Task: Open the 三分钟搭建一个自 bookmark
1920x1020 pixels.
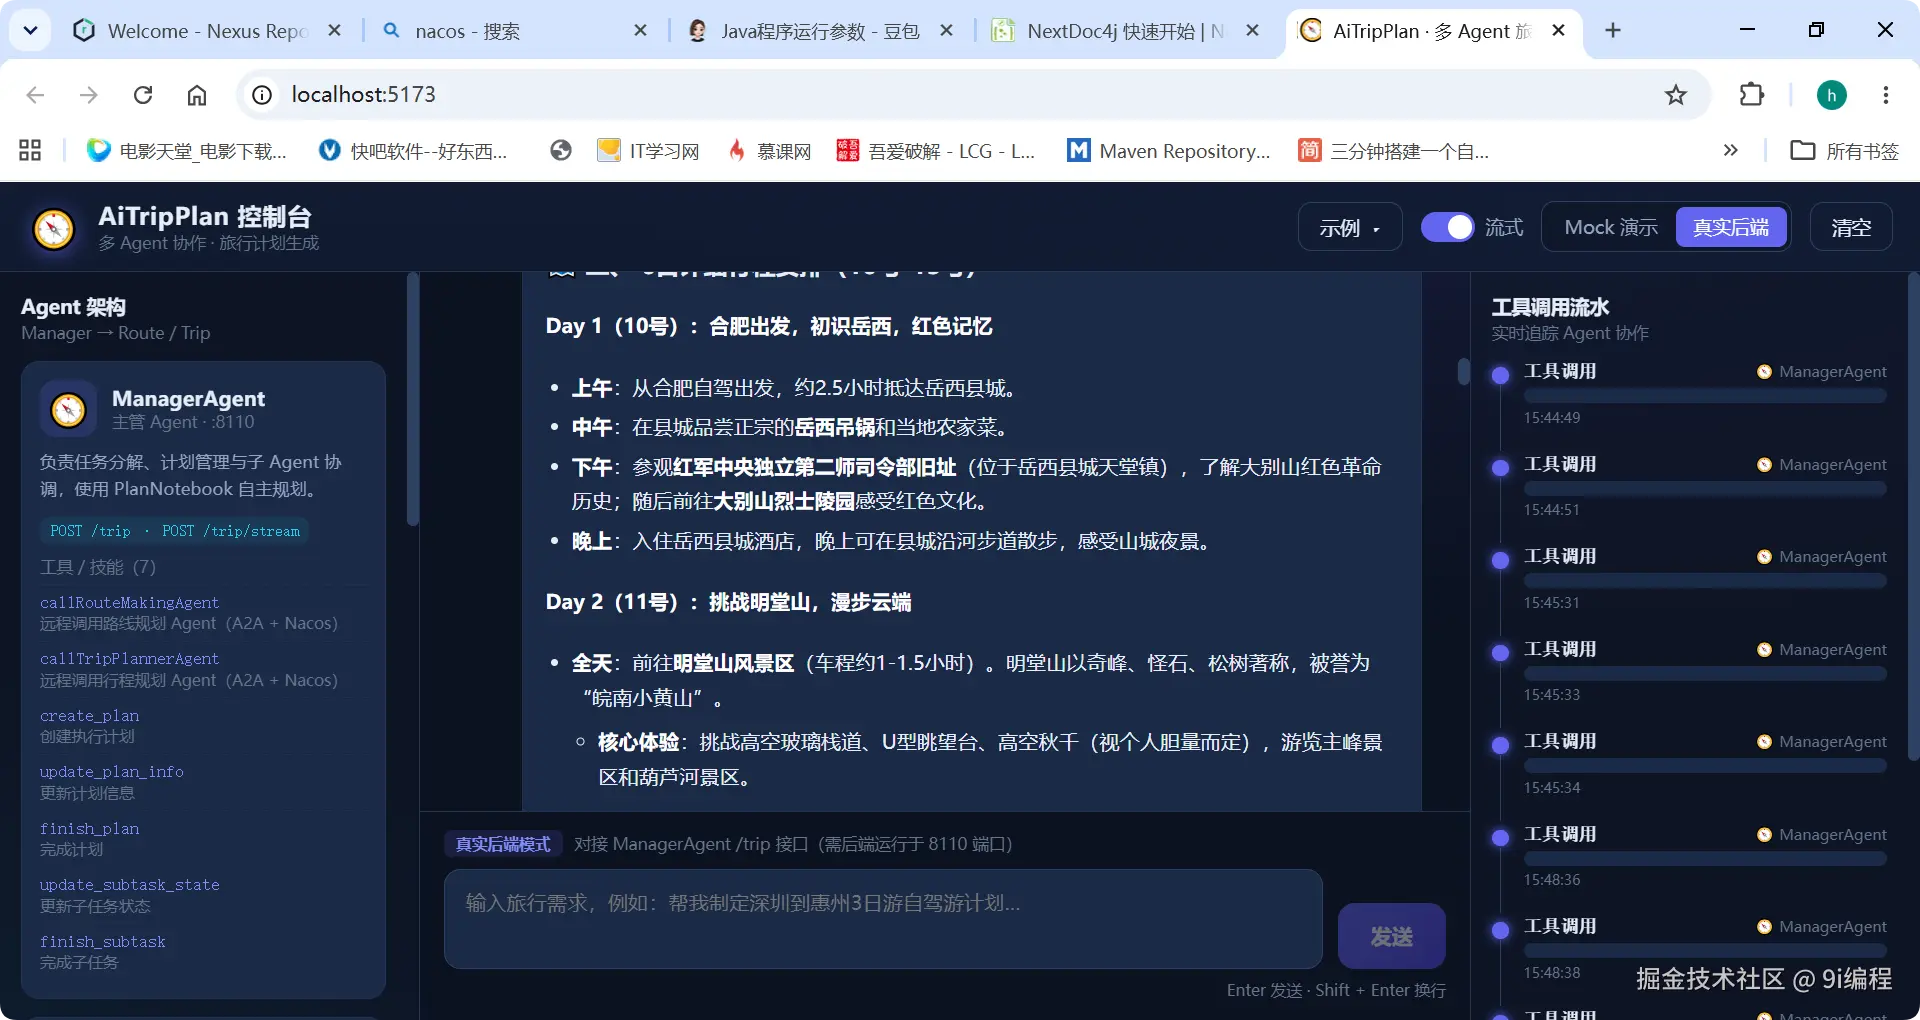Action: (x=1393, y=151)
